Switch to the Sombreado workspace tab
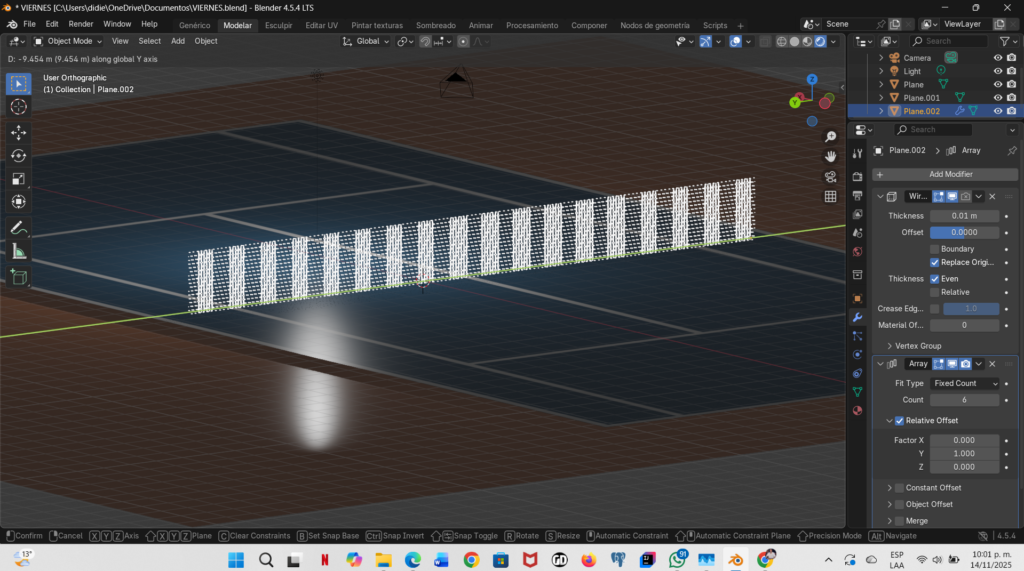 (435, 25)
